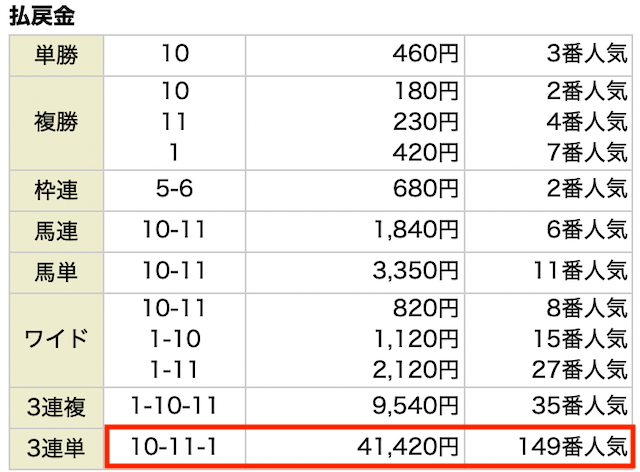Click the 払戻金 heading

(42, 16)
